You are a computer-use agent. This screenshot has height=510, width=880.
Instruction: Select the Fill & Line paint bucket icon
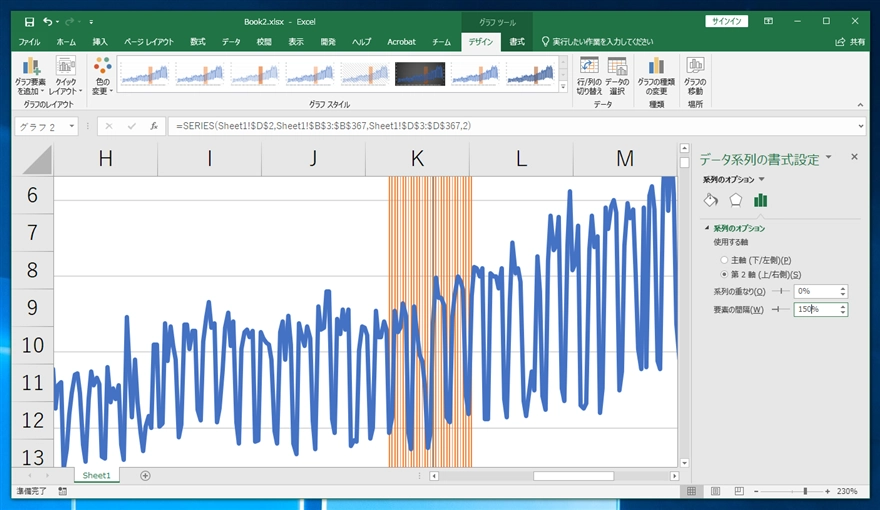coord(711,200)
